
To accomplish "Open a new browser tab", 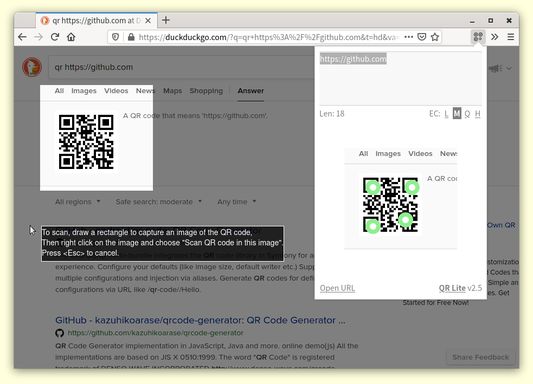I will click(166, 20).
